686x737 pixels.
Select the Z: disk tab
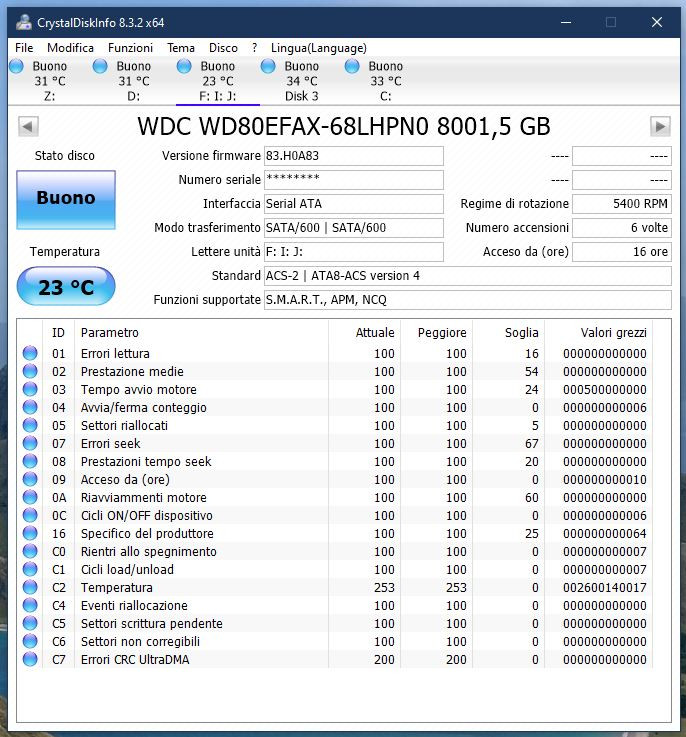pyautogui.click(x=49, y=81)
